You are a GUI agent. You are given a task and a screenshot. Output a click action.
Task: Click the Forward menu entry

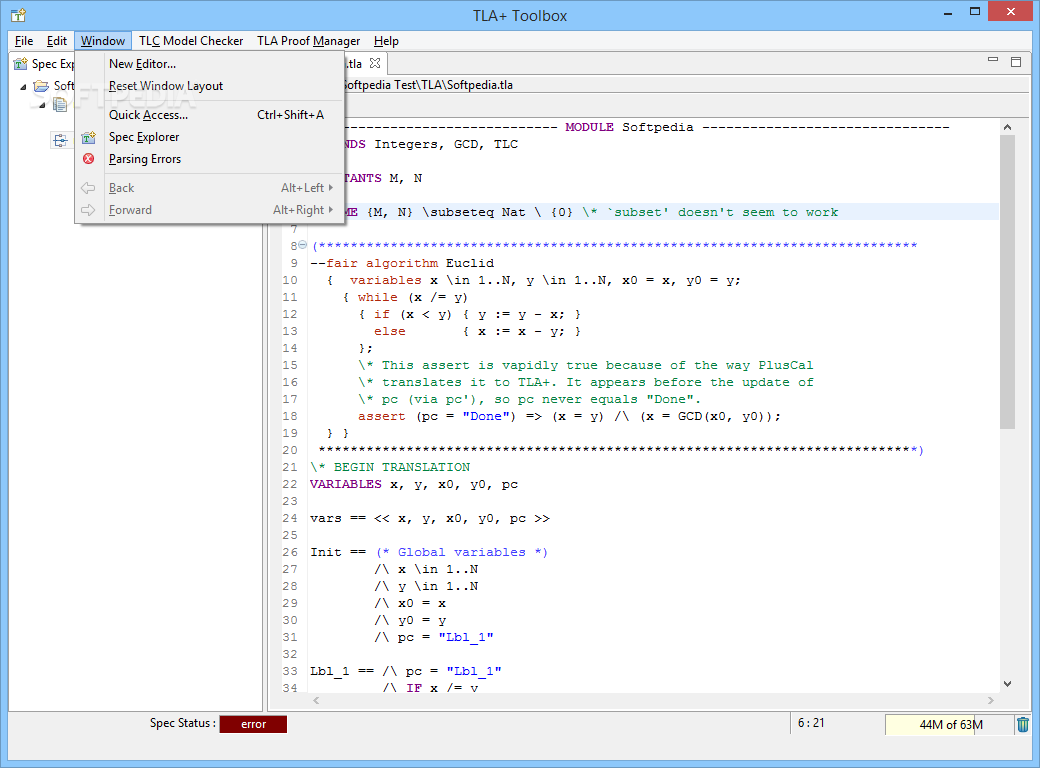[210, 210]
